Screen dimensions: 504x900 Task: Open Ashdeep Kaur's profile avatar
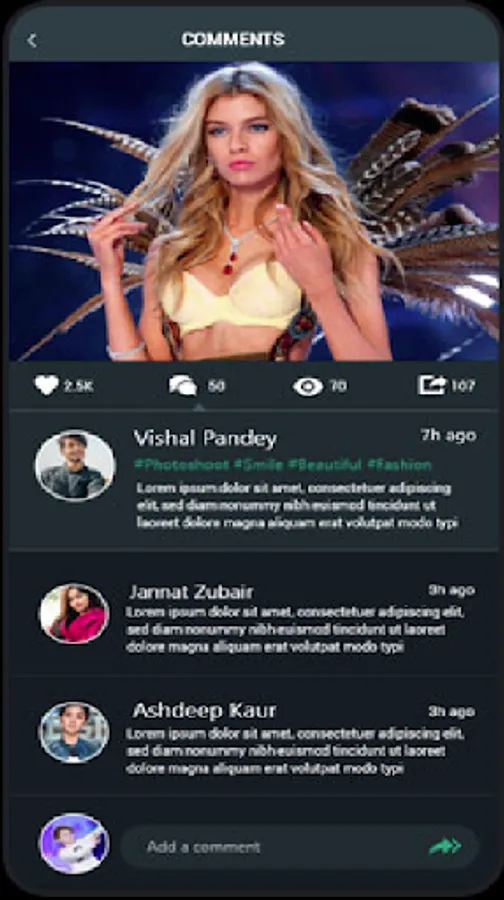pyautogui.click(x=74, y=732)
